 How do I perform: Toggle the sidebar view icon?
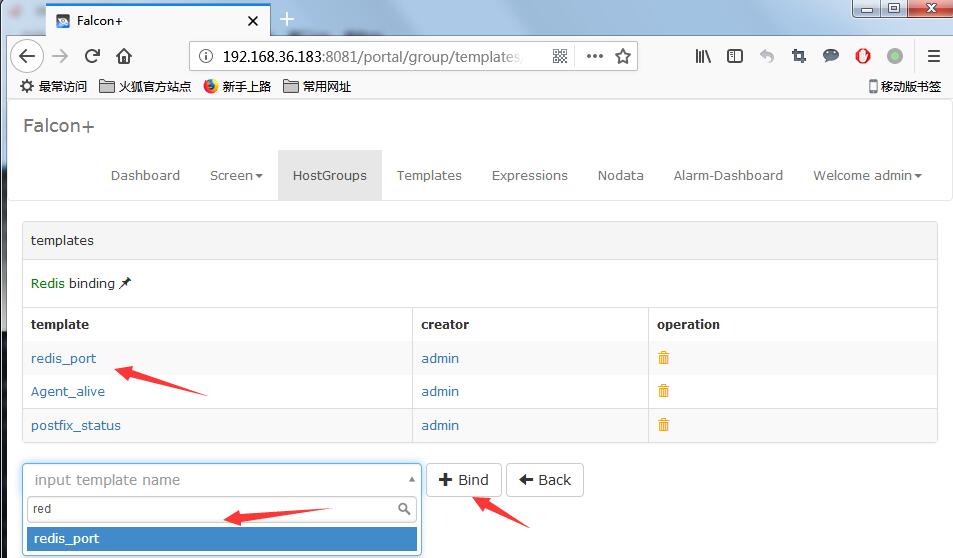coord(735,56)
